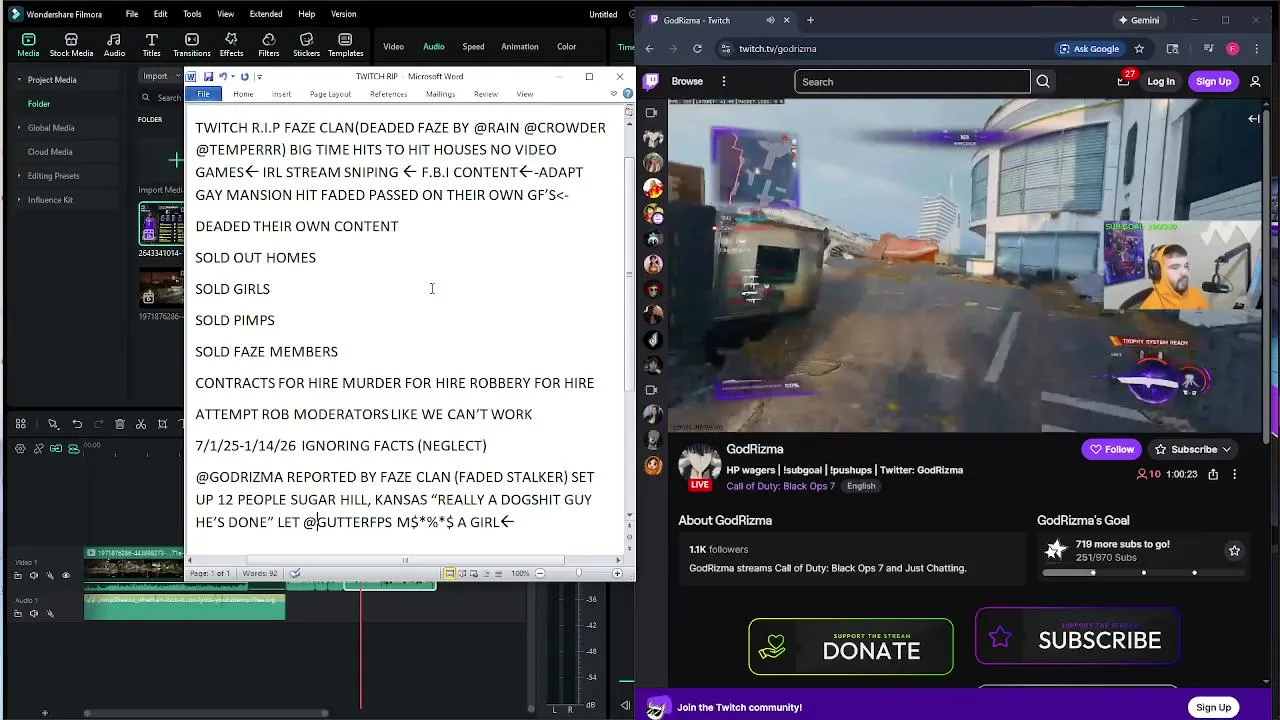
Task: Click the Twitch logo home icon
Action: click(651, 81)
